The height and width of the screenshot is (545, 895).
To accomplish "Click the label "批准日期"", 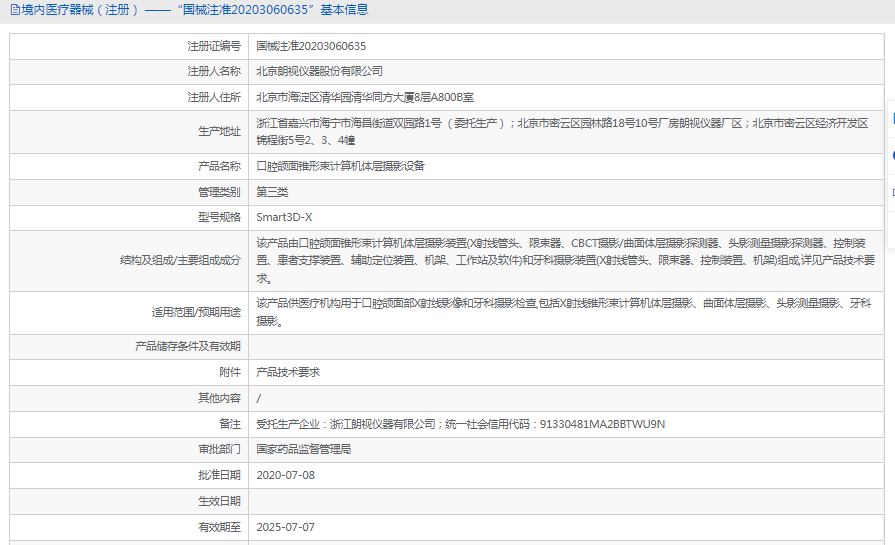I will (x=219, y=475).
